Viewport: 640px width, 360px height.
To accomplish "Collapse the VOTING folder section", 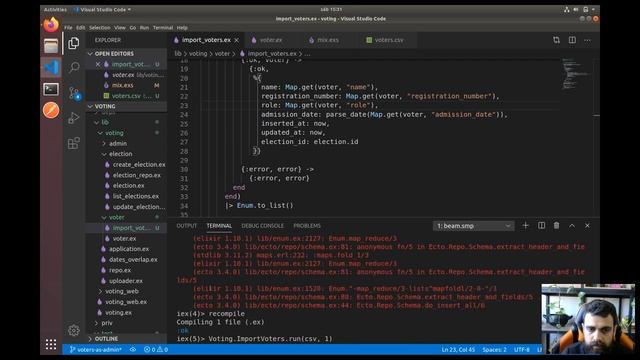I will pos(105,106).
